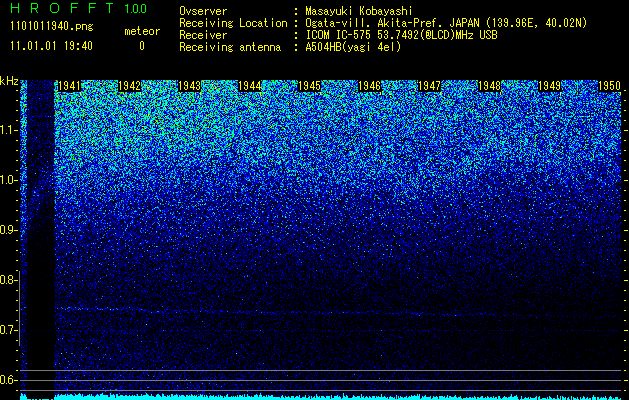Click the Ogata-vill. Akita-Pref. JAPAN location text
The height and width of the screenshot is (400, 629).
[x=446, y=23]
